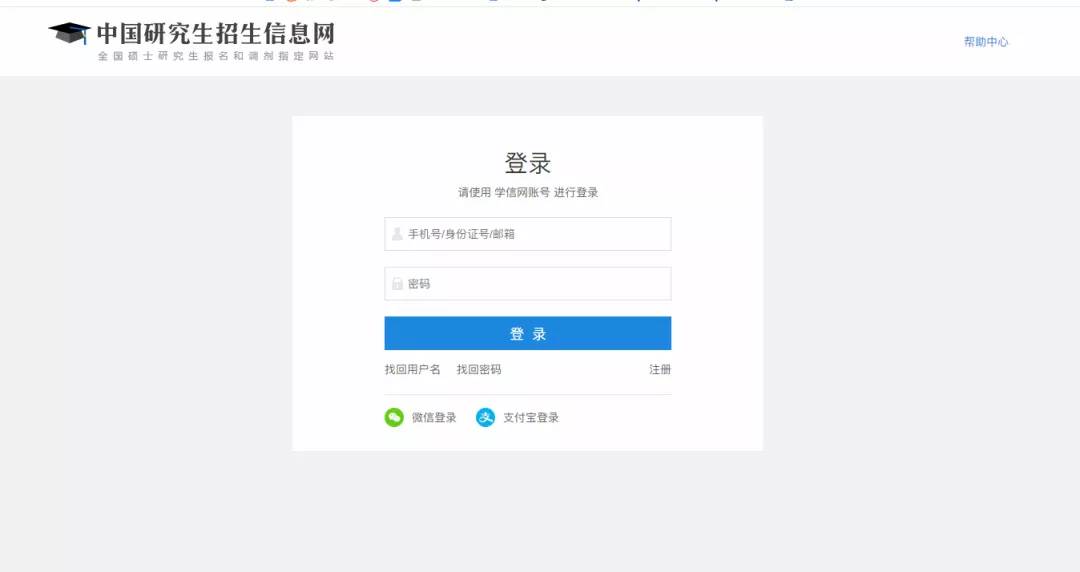Focus the 密码 password field
The height and width of the screenshot is (572, 1080).
pos(528,283)
